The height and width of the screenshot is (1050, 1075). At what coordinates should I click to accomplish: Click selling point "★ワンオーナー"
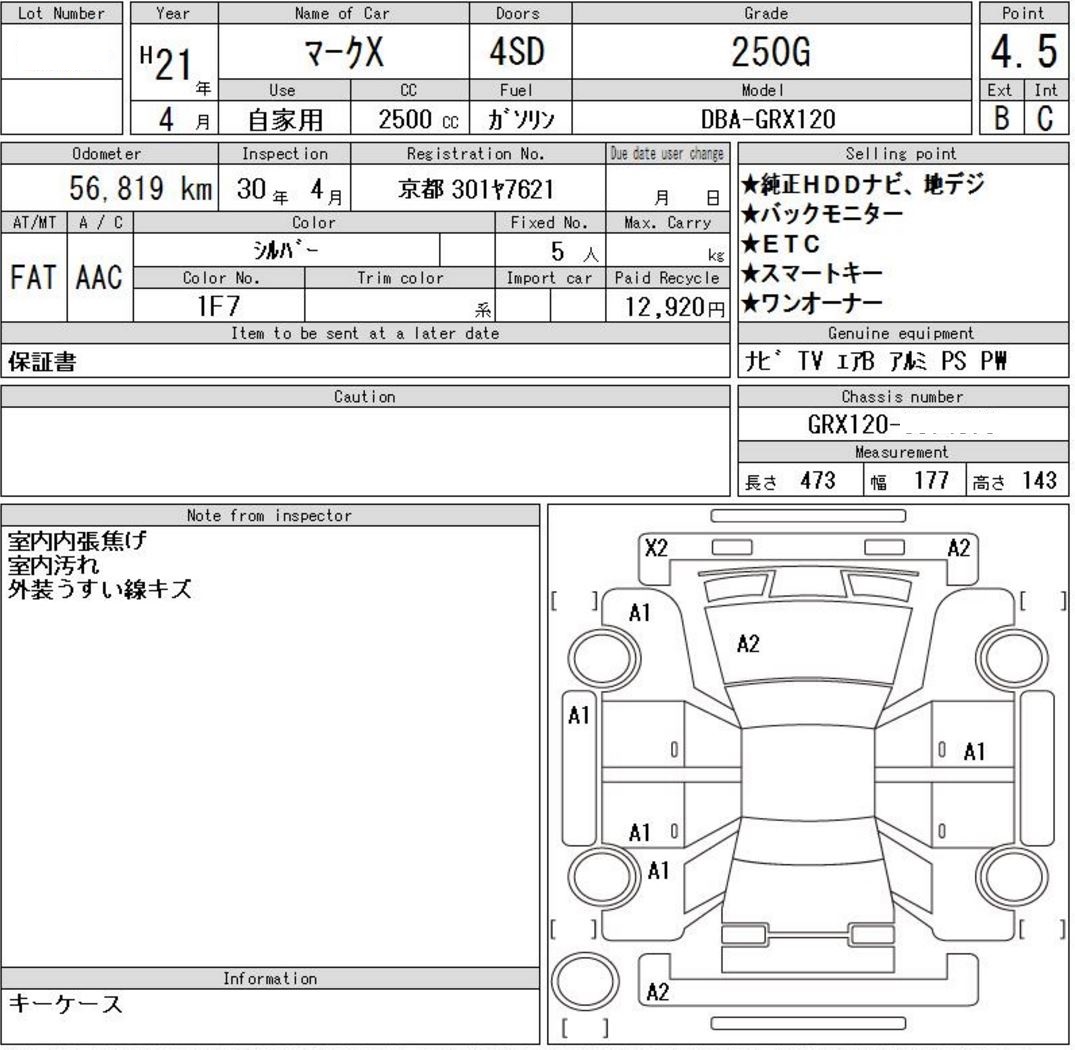(812, 302)
